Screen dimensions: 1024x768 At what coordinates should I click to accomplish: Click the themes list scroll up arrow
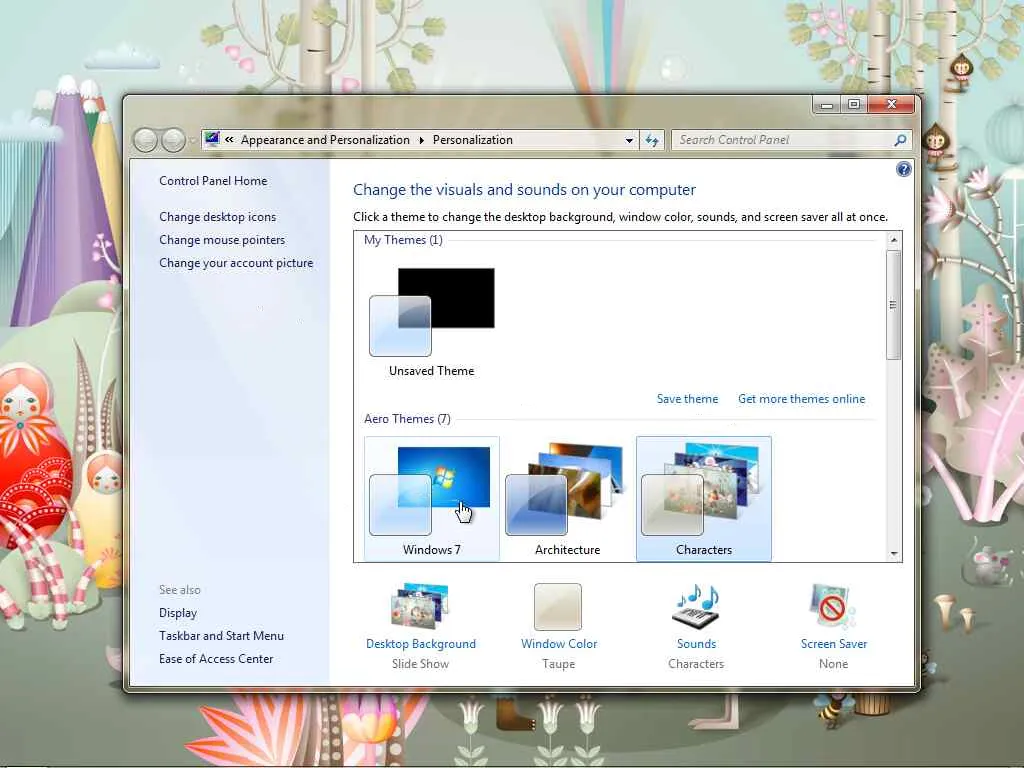coord(894,240)
